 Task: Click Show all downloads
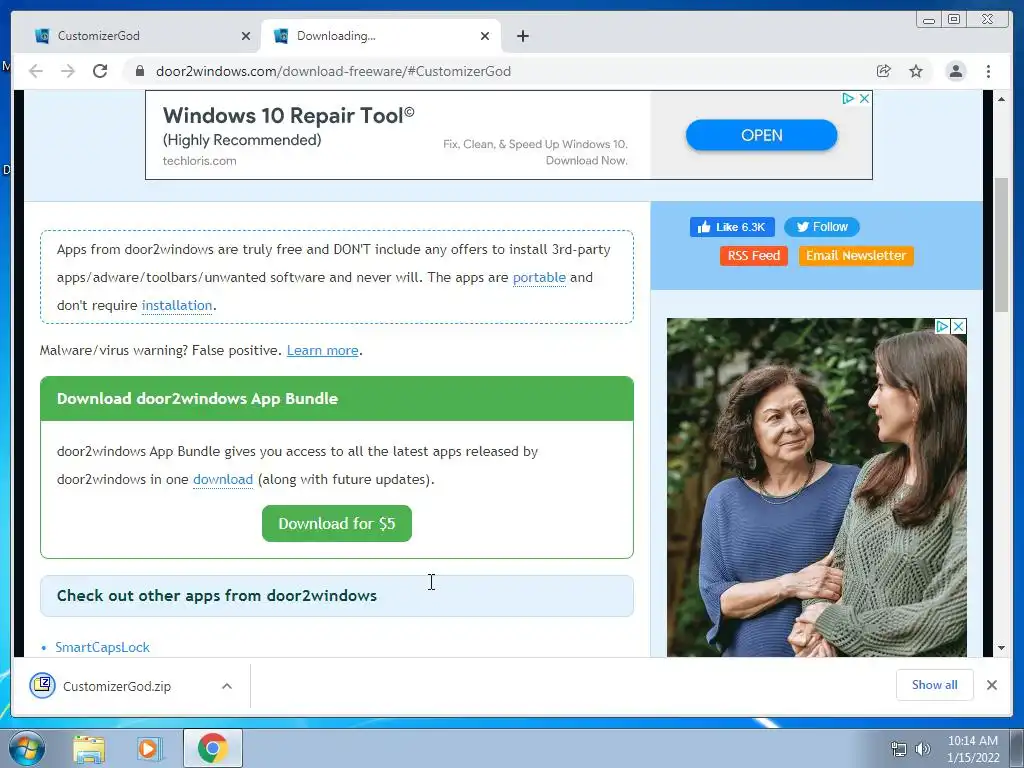[935, 684]
